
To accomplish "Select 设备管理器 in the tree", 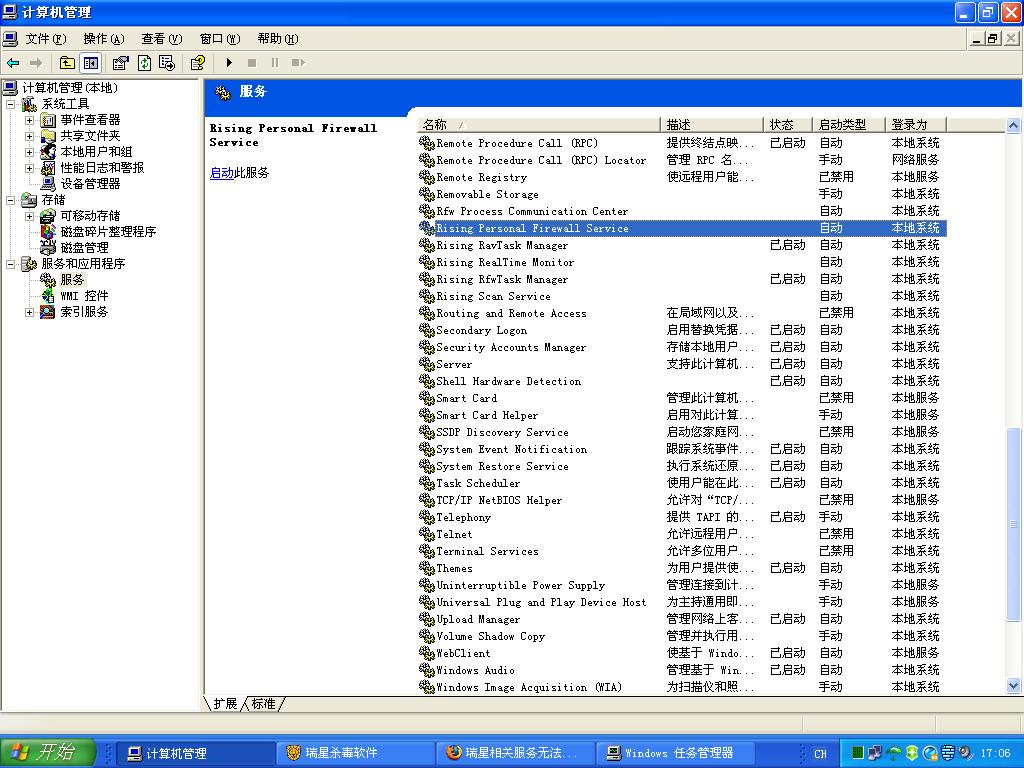I will pyautogui.click(x=90, y=184).
